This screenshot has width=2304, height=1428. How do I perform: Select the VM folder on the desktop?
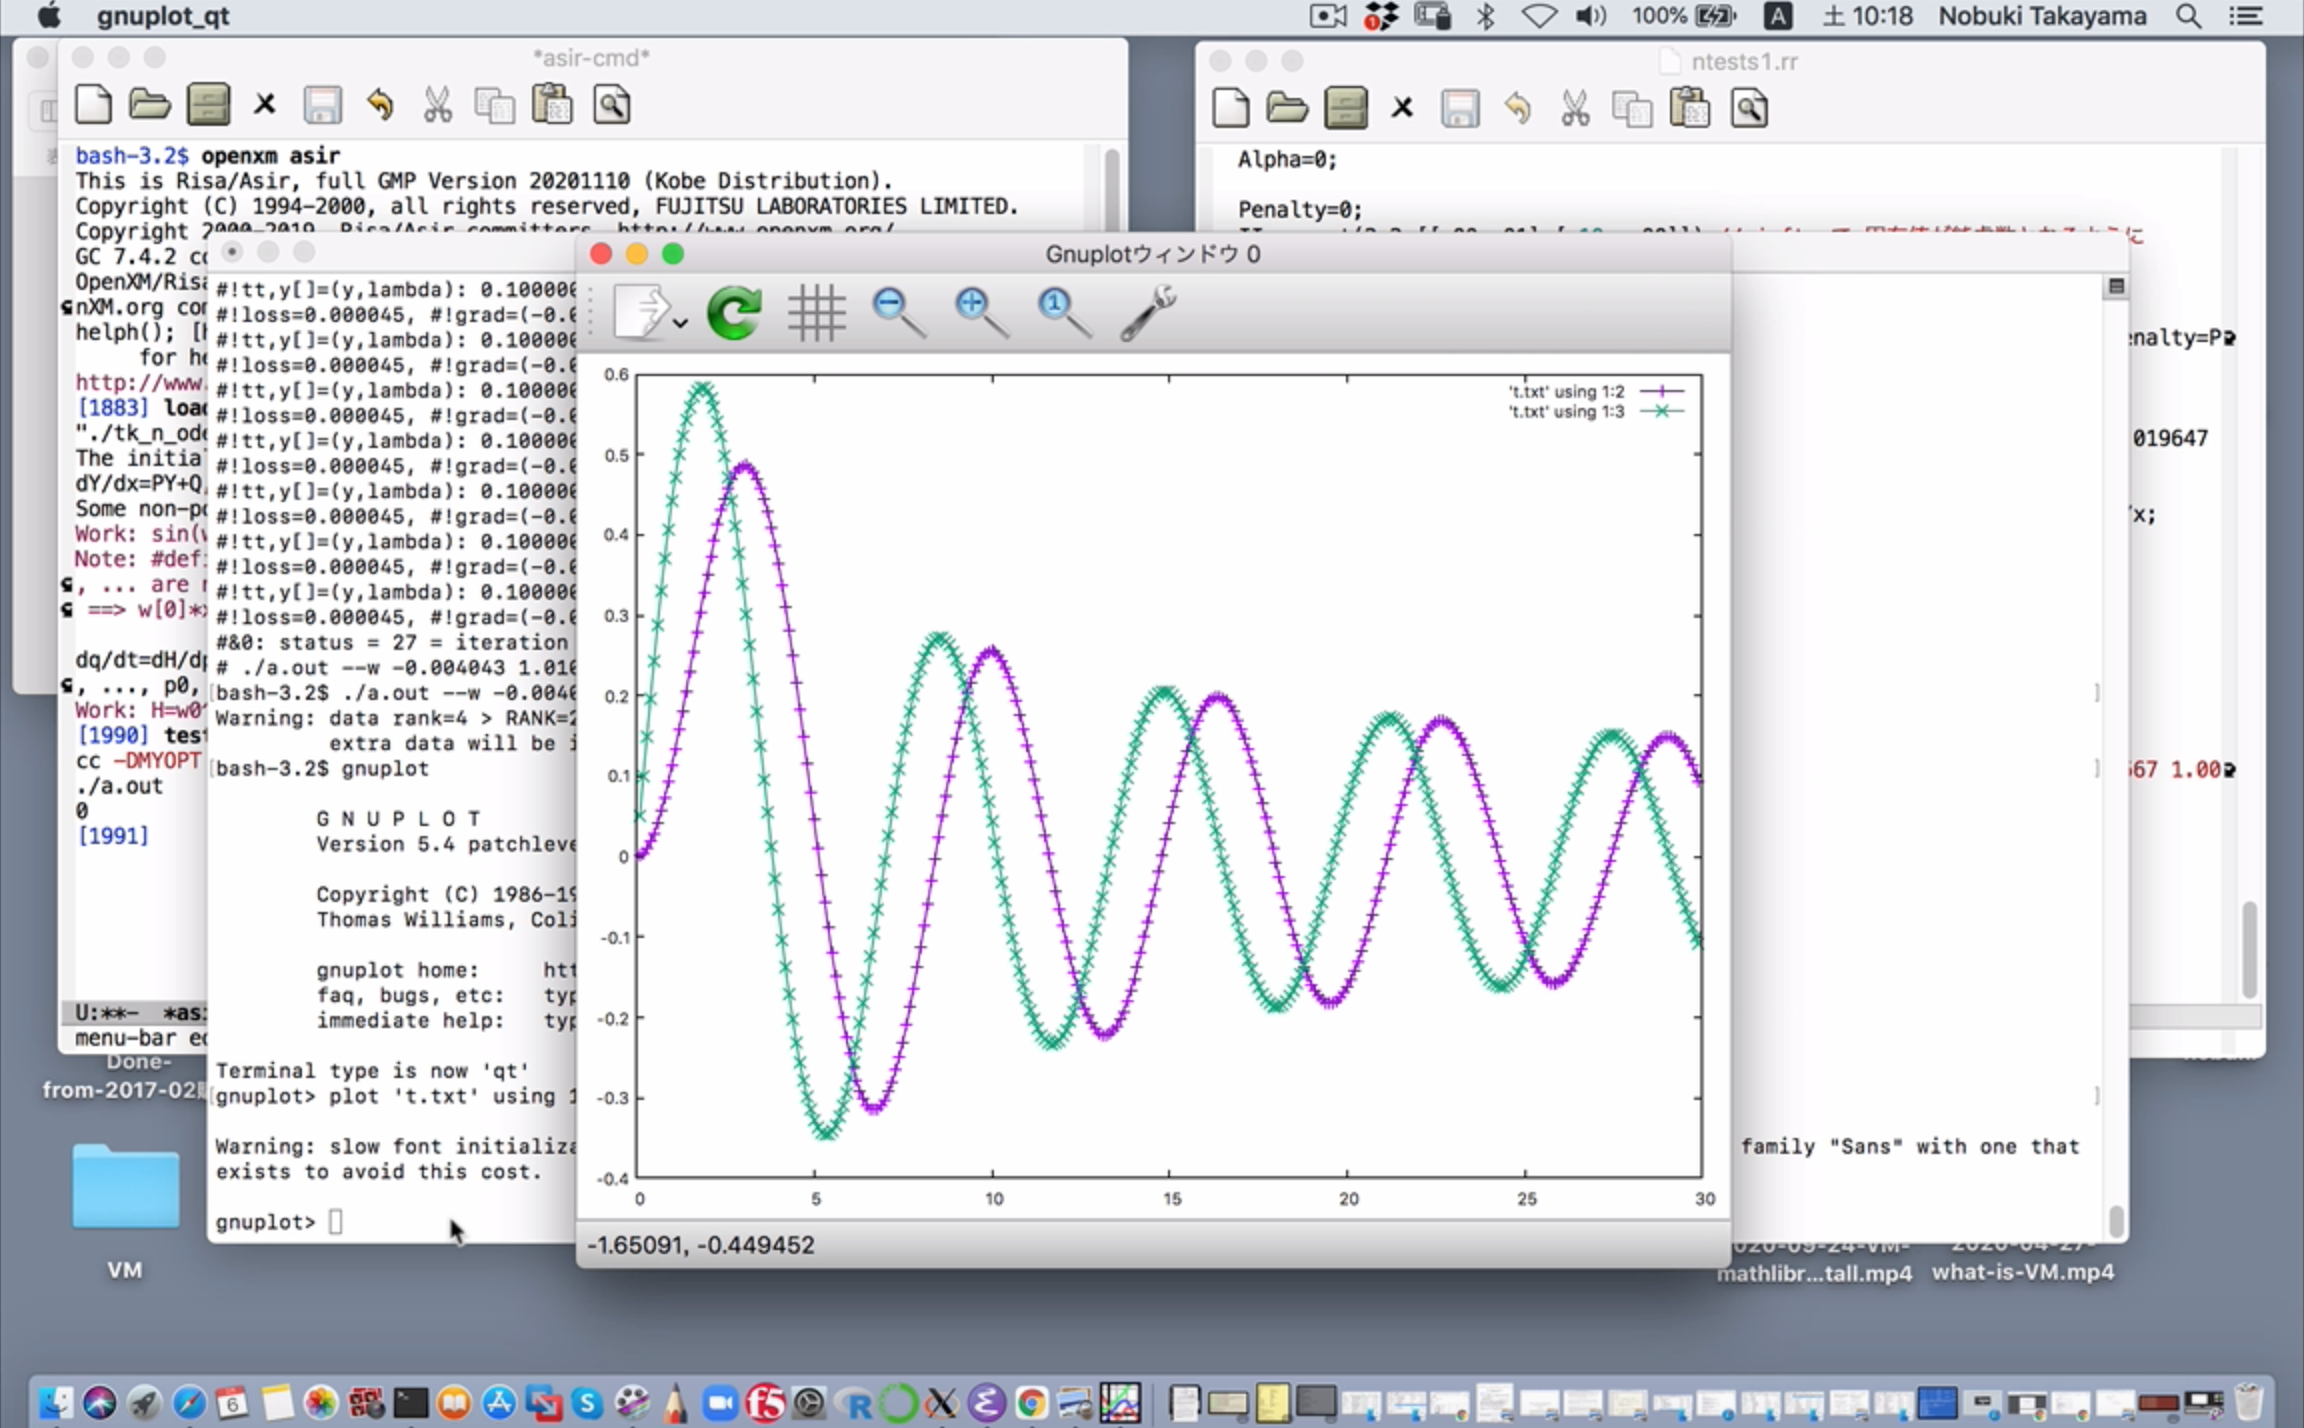pos(125,1188)
